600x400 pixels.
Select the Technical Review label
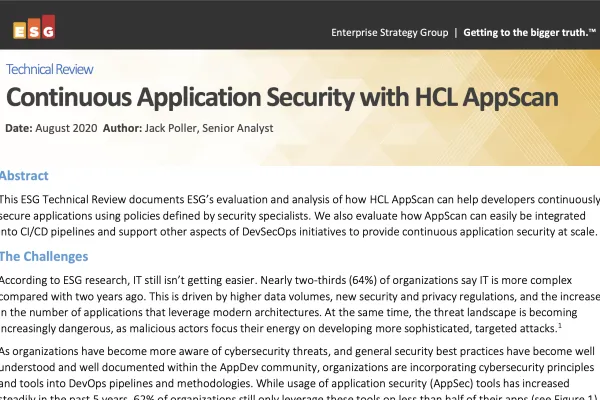tap(50, 70)
